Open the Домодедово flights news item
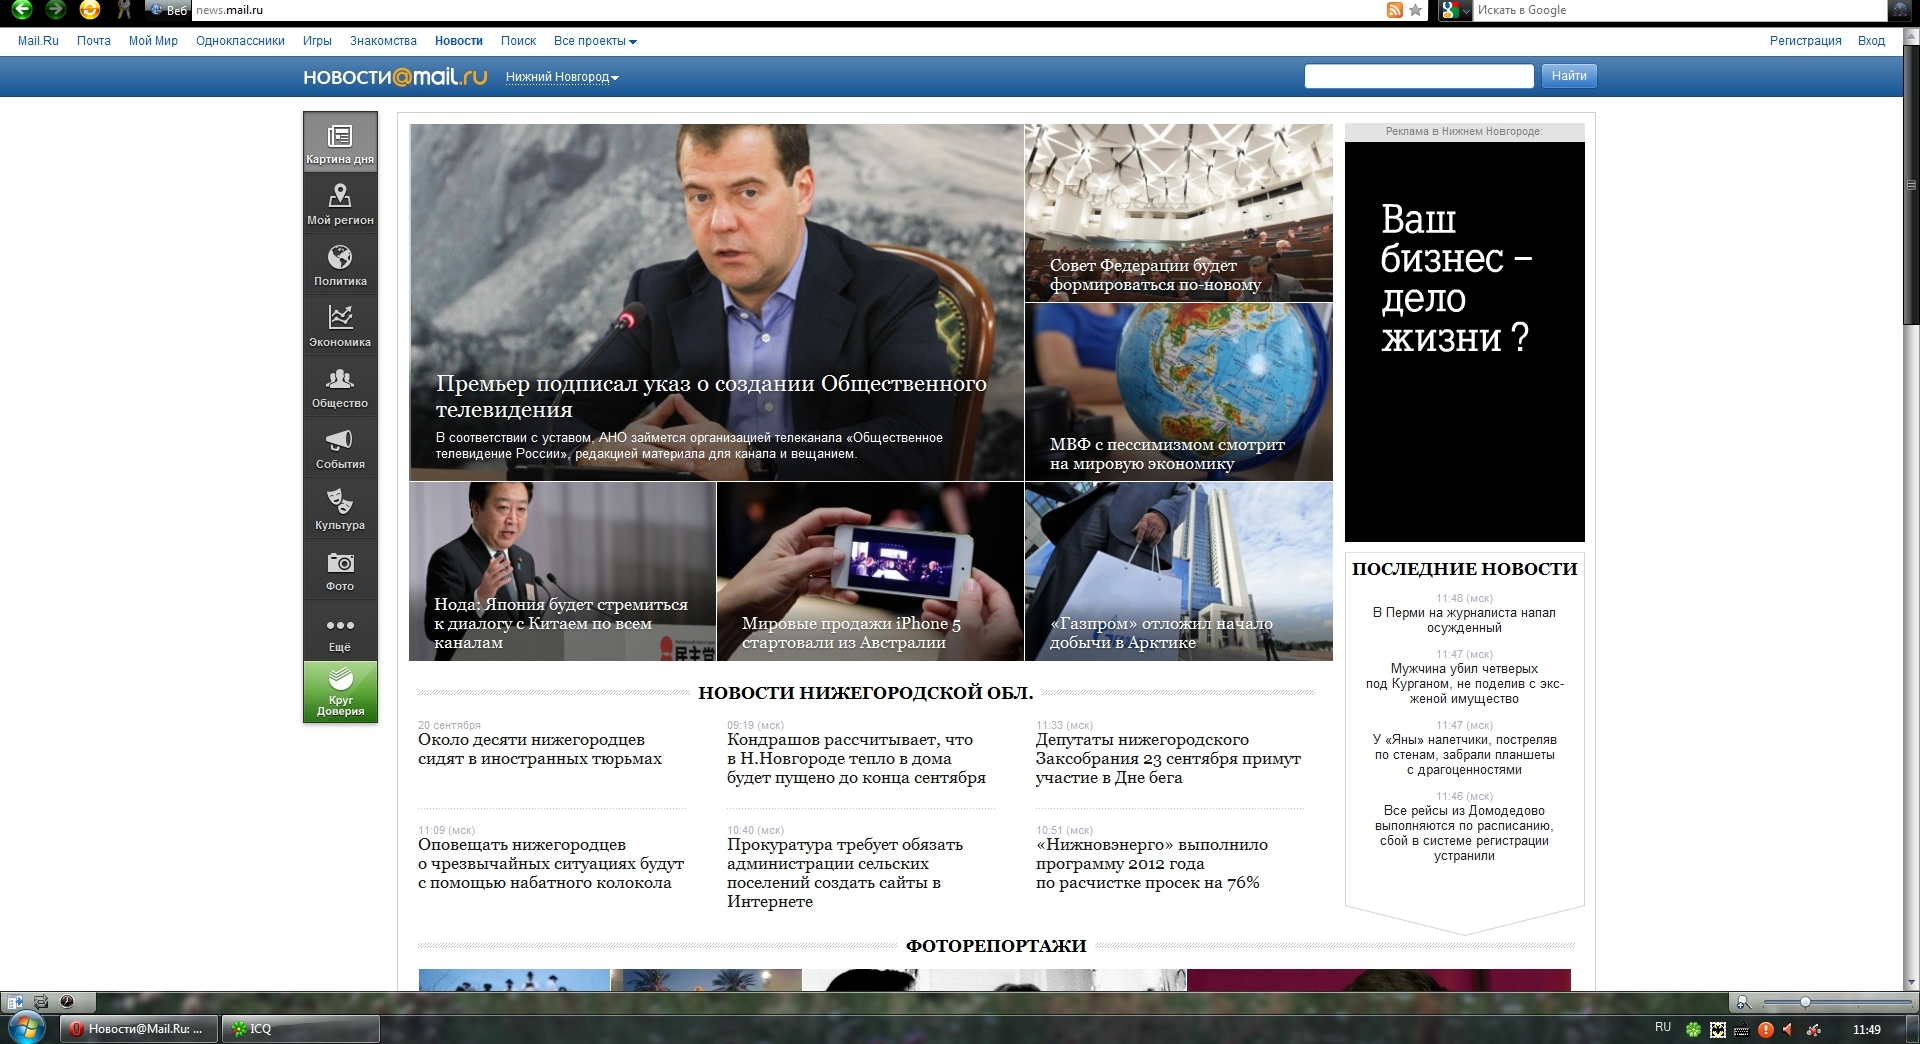This screenshot has height=1044, width=1920. (1464, 833)
